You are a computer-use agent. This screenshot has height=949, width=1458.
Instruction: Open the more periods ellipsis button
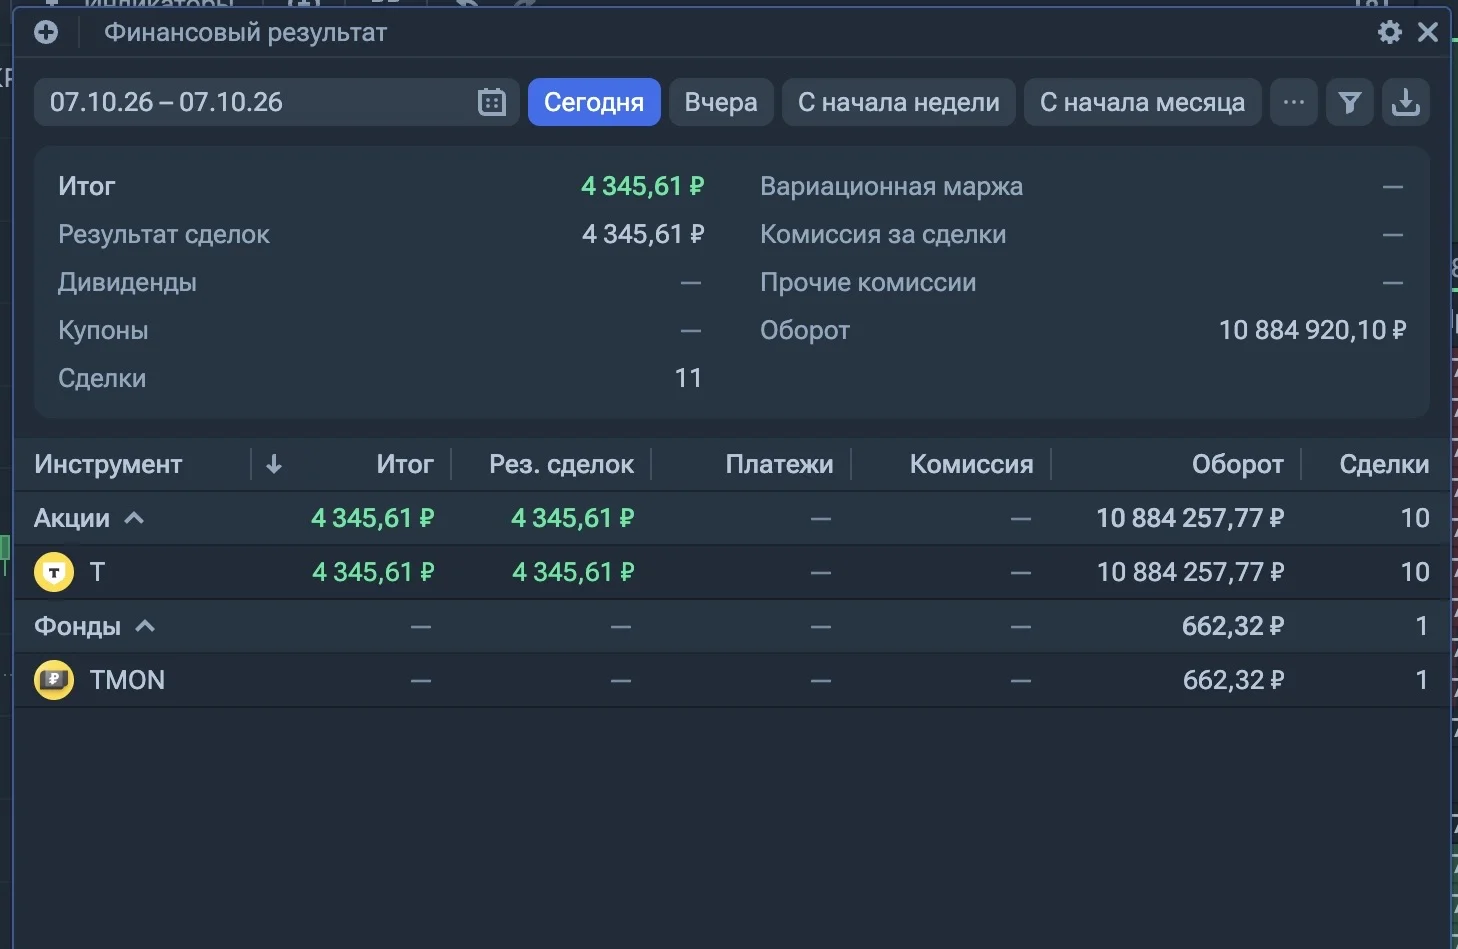[x=1293, y=102]
